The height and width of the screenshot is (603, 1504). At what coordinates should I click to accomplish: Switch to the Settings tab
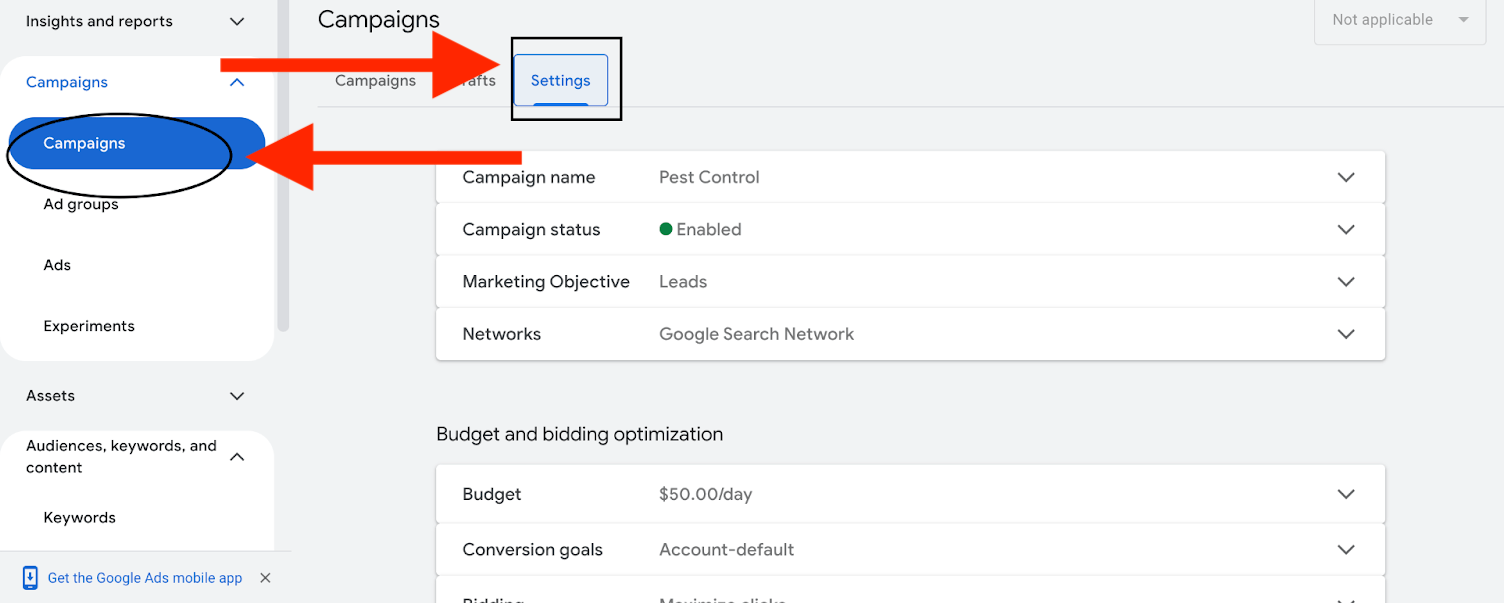(x=560, y=81)
